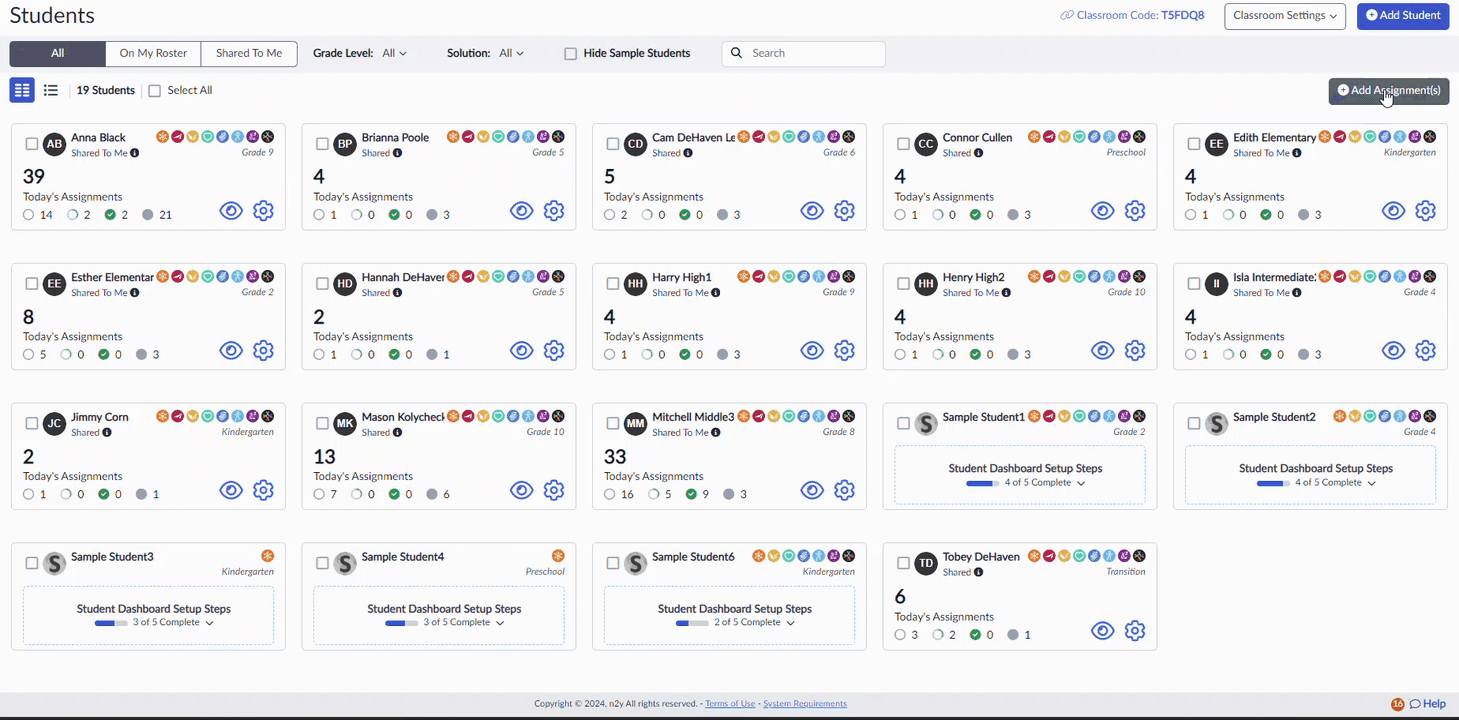Expand Sample Student6's setup steps
Screen dimensions: 1459x720
pyautogui.click(x=791, y=623)
